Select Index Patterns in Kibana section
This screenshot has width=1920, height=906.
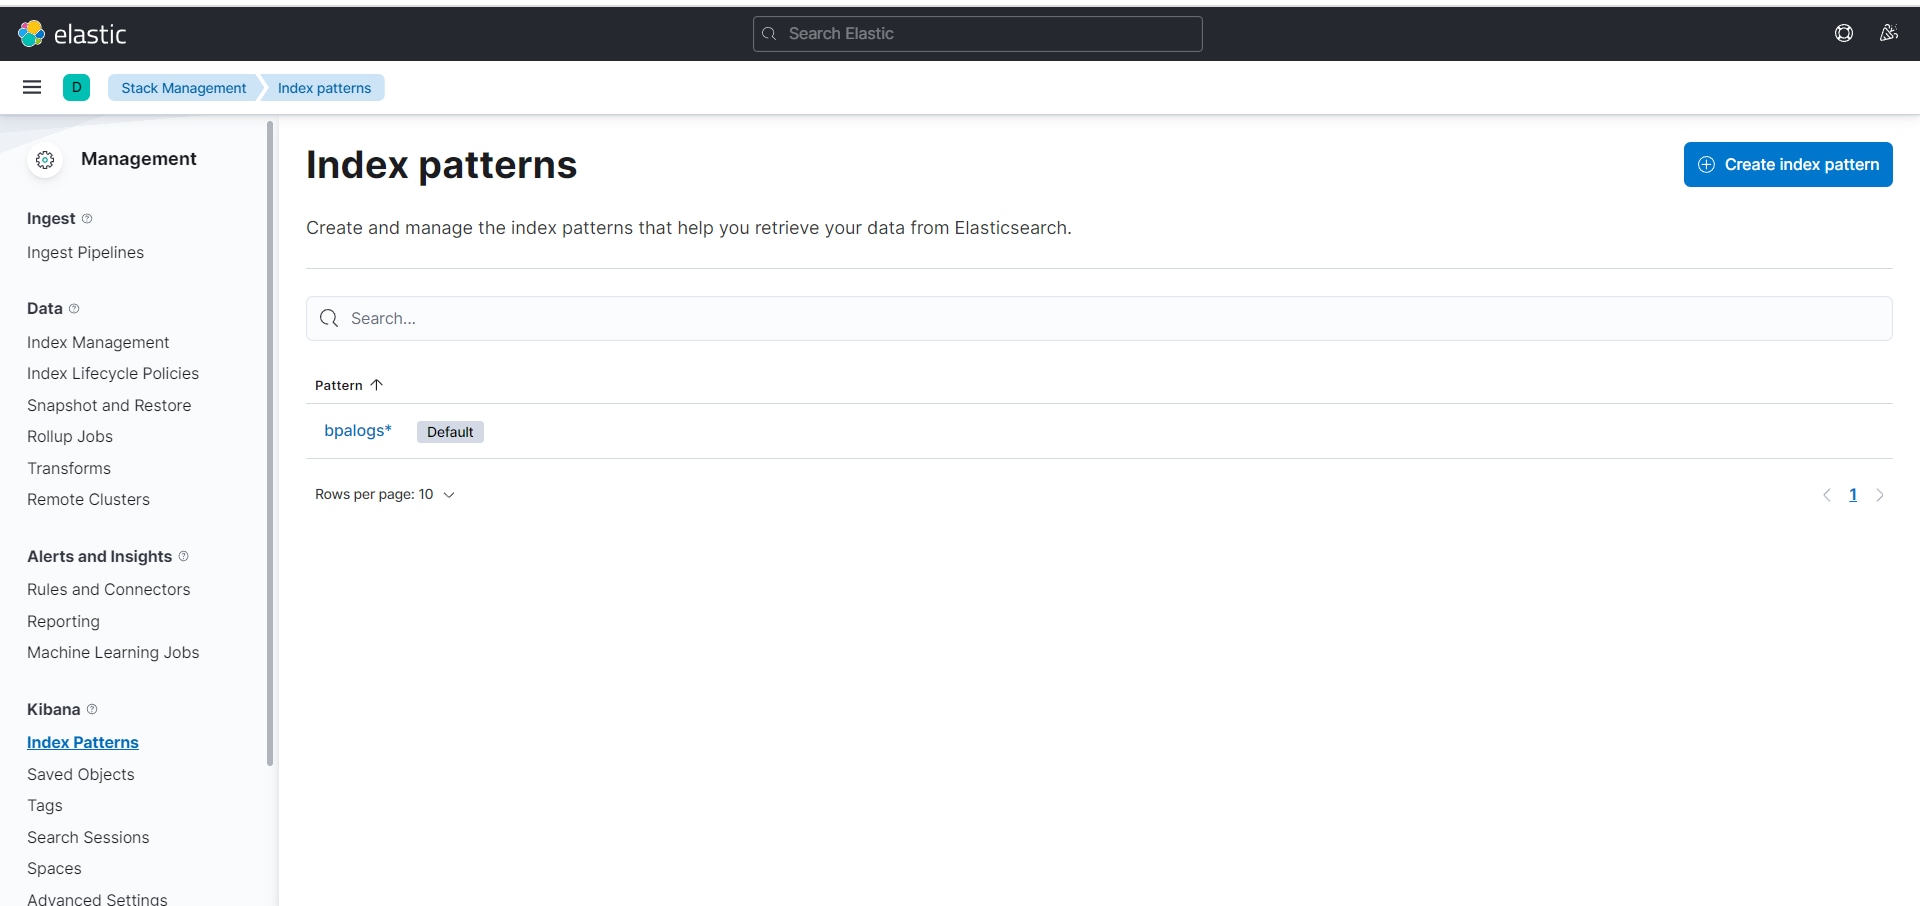point(83,742)
